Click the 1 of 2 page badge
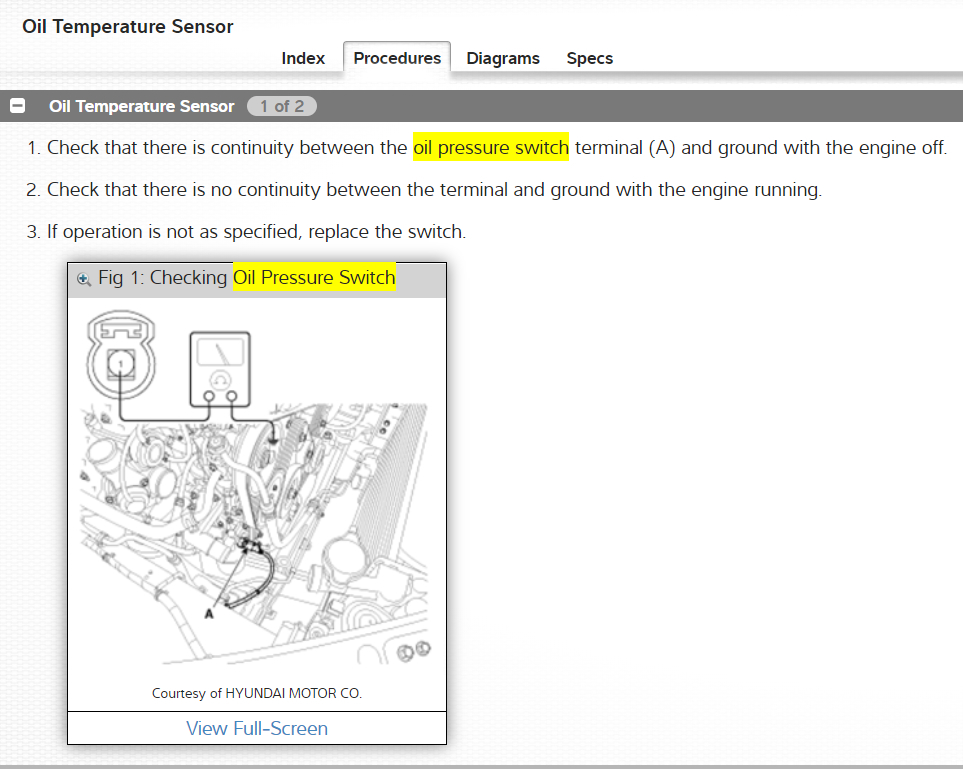 pyautogui.click(x=282, y=106)
